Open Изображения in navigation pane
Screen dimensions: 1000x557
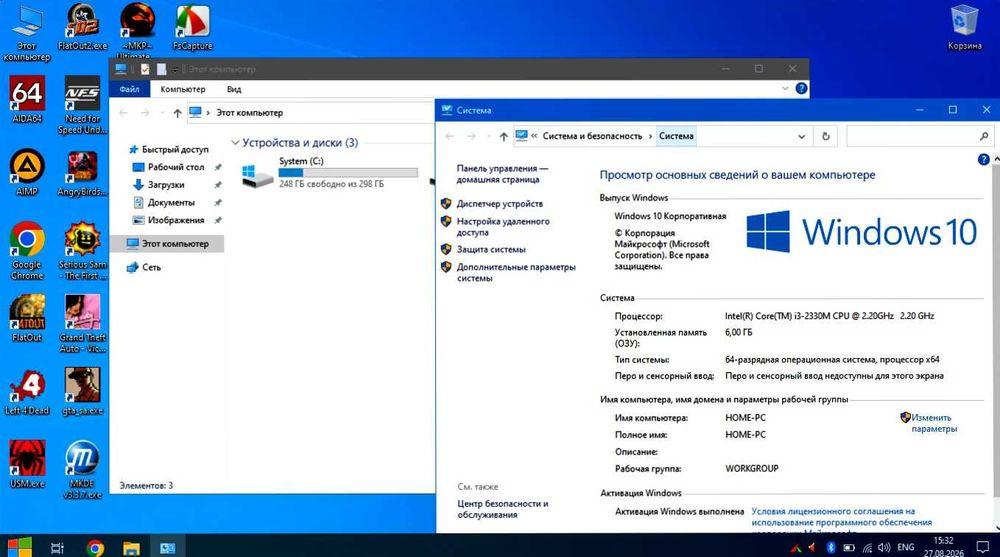tap(169, 220)
